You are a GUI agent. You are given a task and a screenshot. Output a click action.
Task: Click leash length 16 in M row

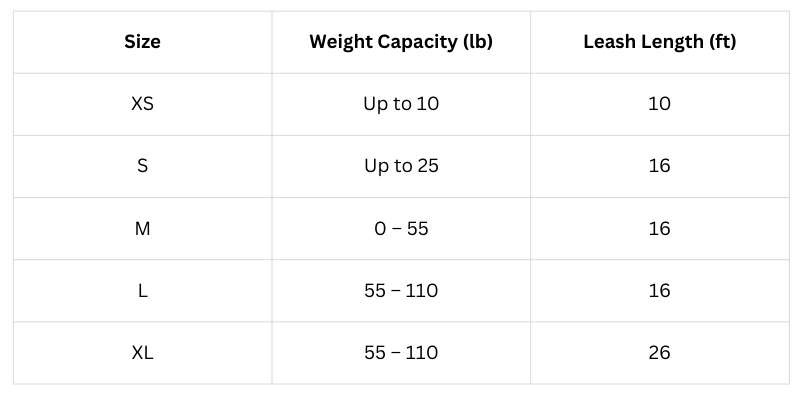click(x=659, y=229)
